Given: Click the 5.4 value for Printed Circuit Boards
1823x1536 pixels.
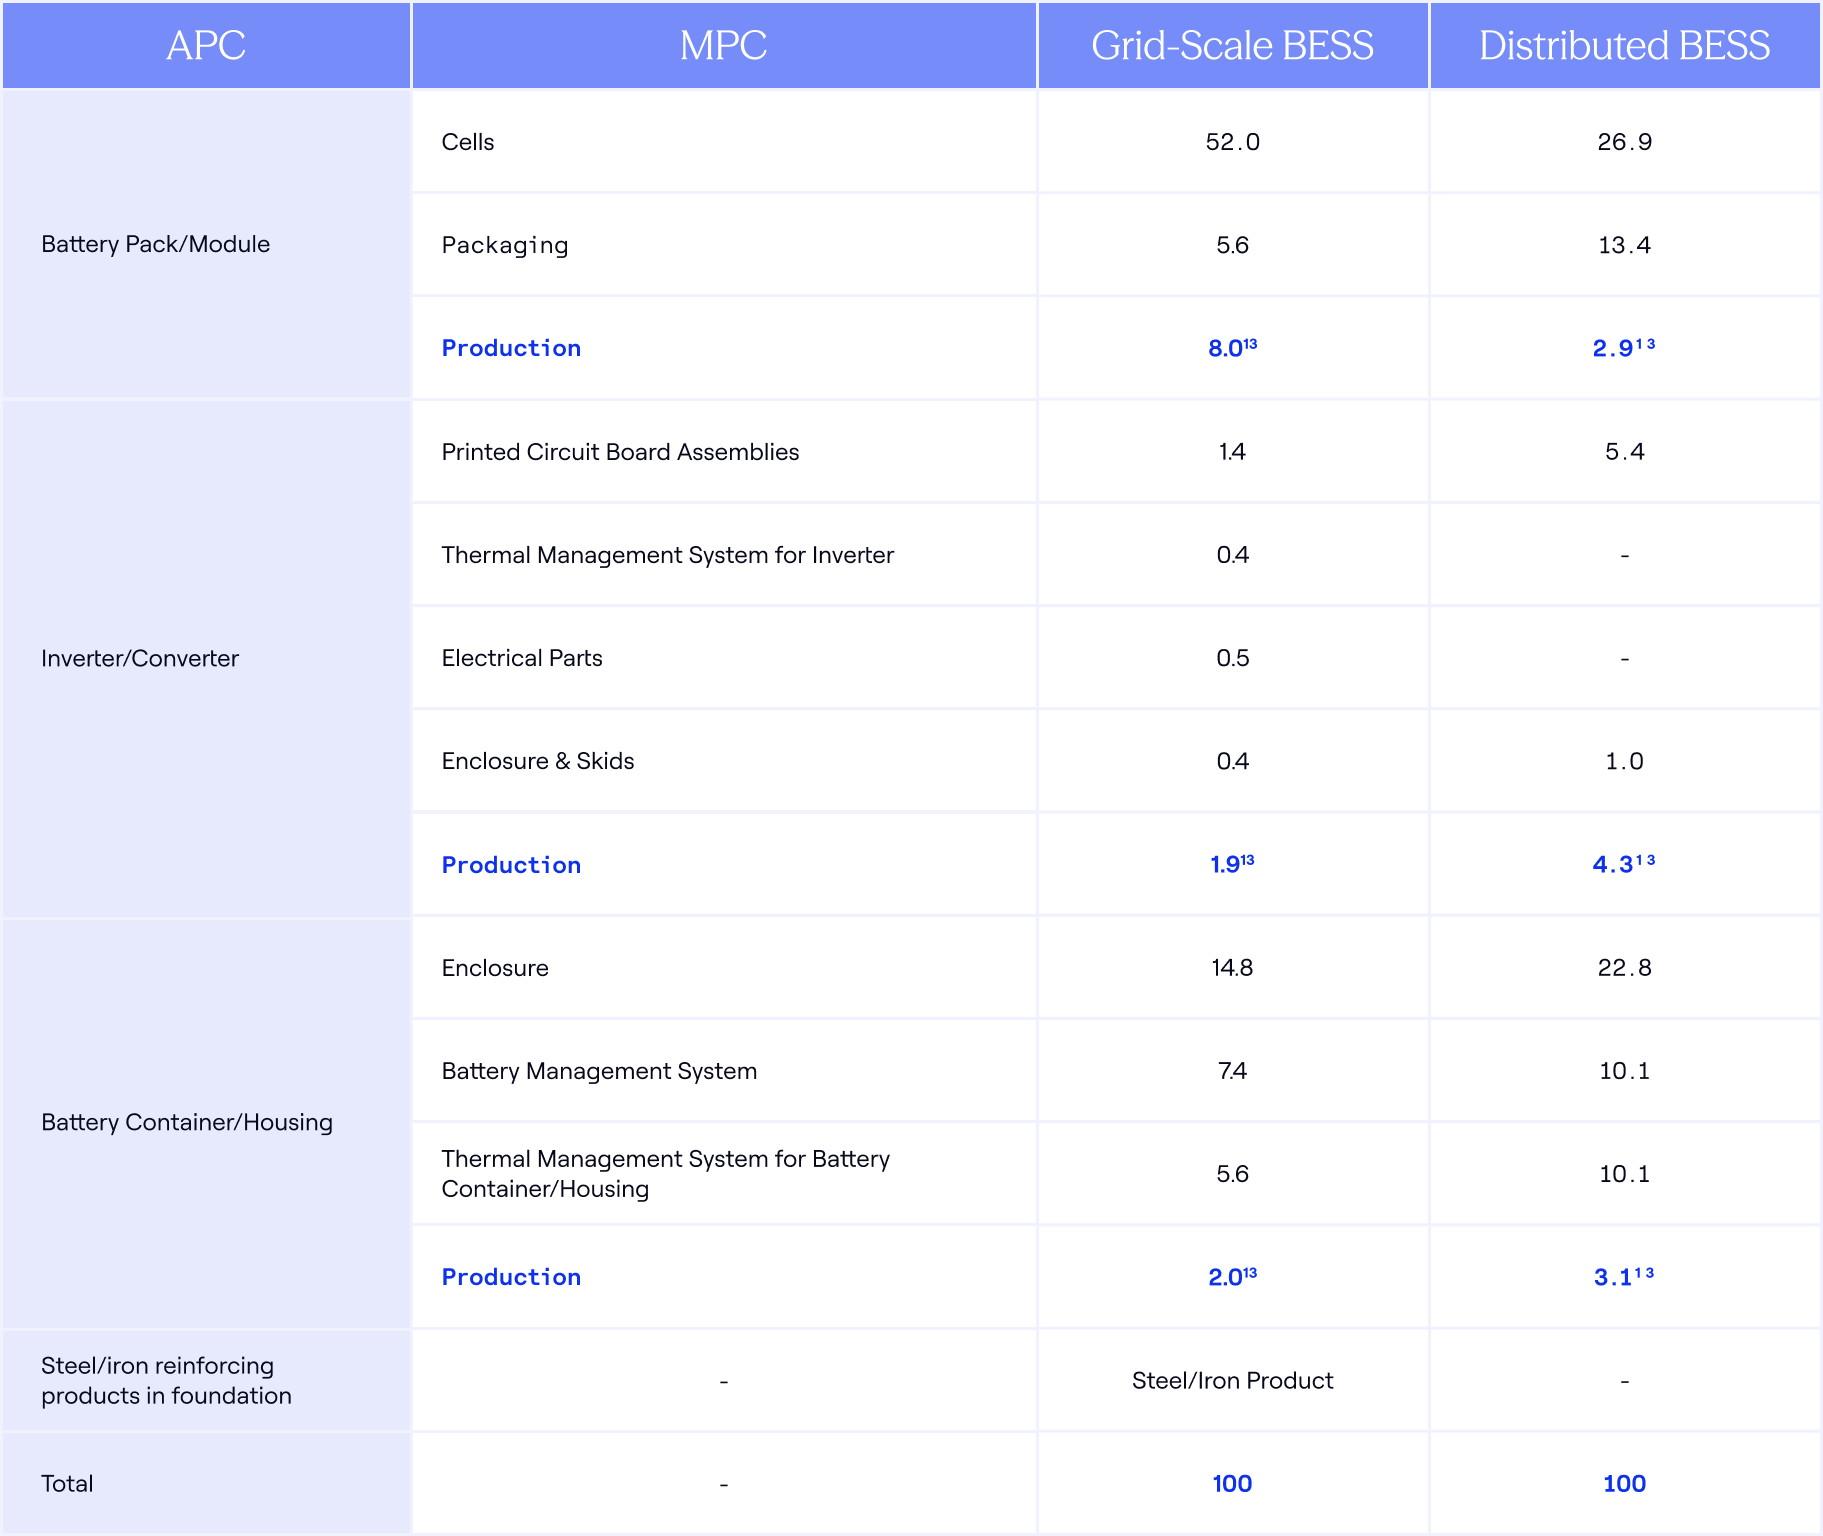Looking at the screenshot, I should (1625, 452).
